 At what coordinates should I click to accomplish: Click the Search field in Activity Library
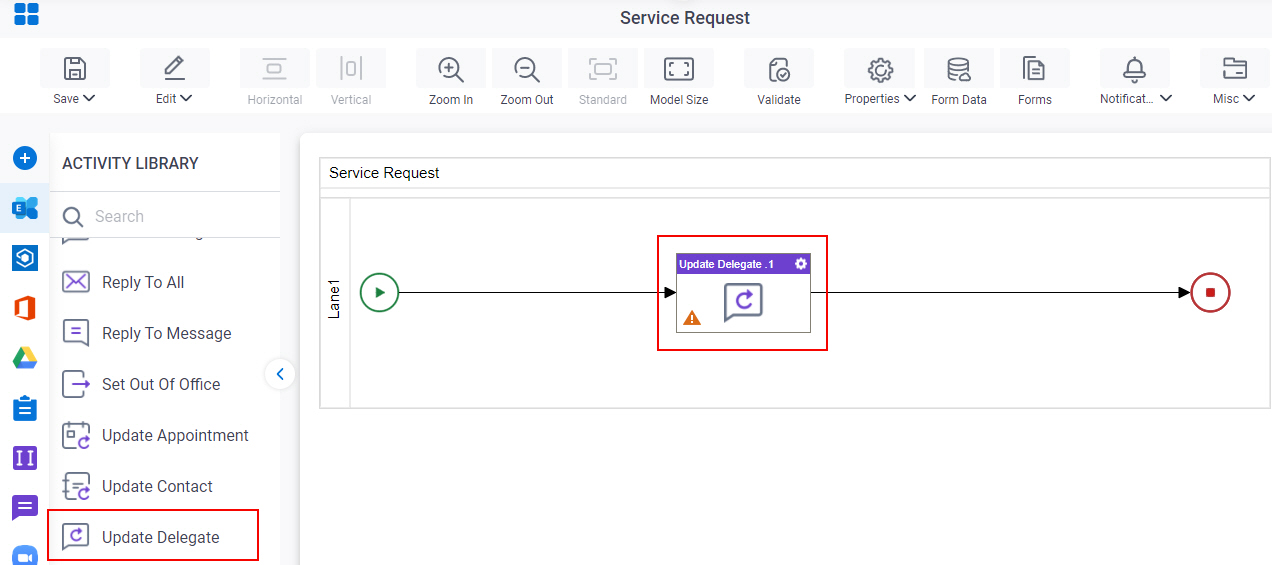click(x=170, y=216)
